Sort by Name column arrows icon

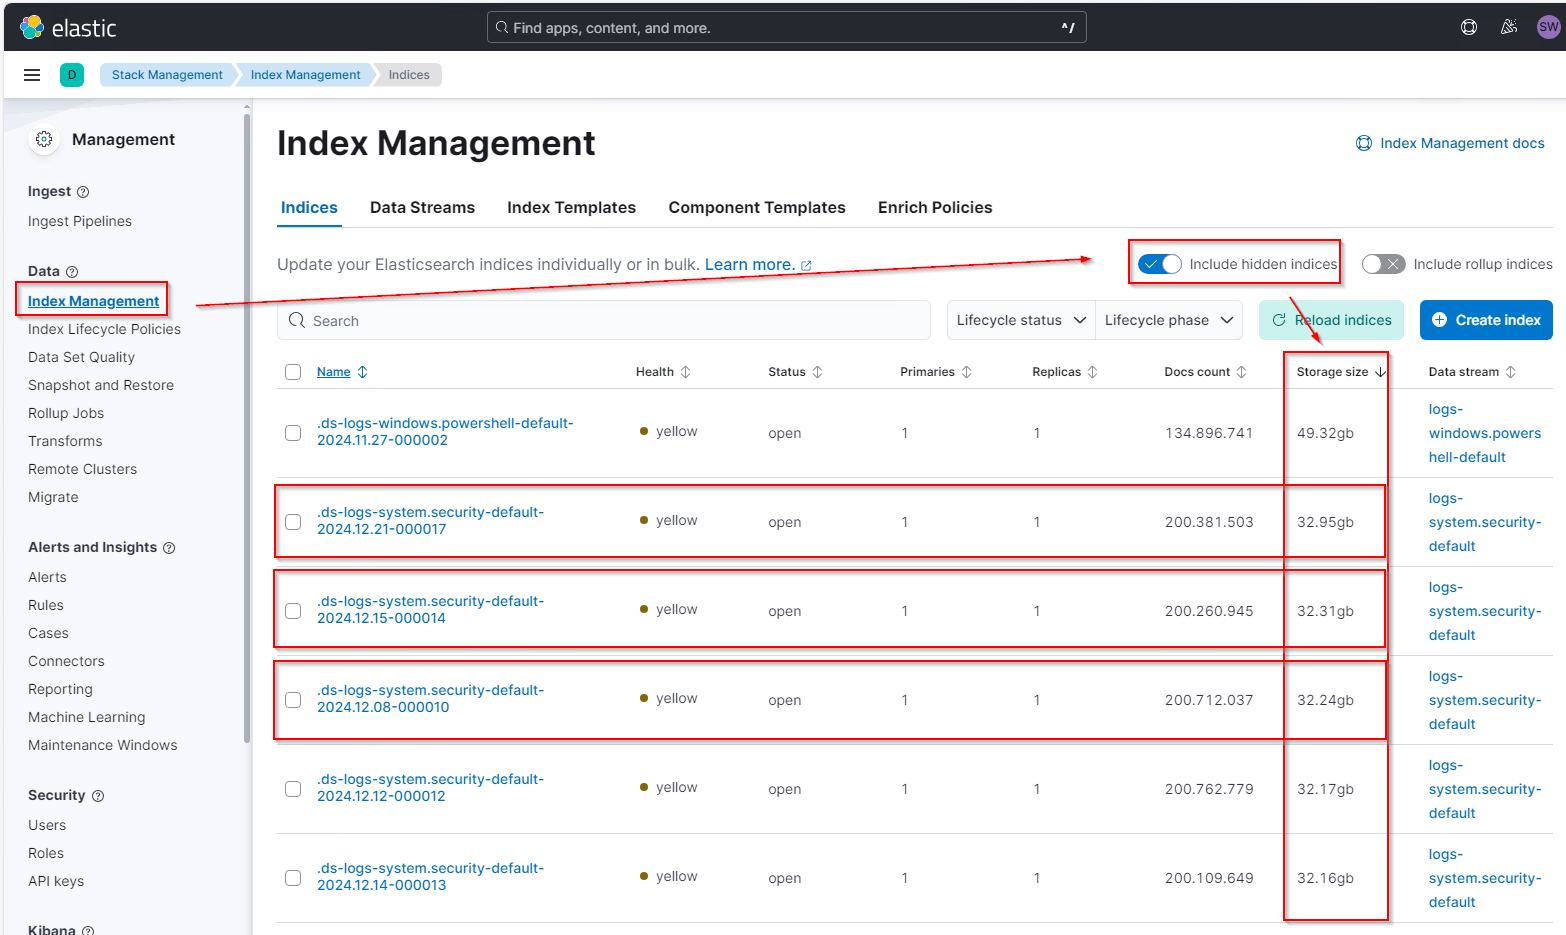pos(362,372)
